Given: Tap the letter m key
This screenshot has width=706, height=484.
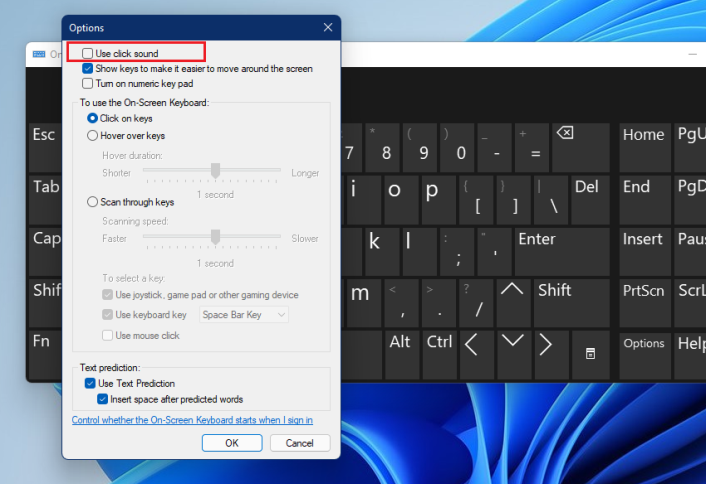Looking at the screenshot, I should point(364,303).
